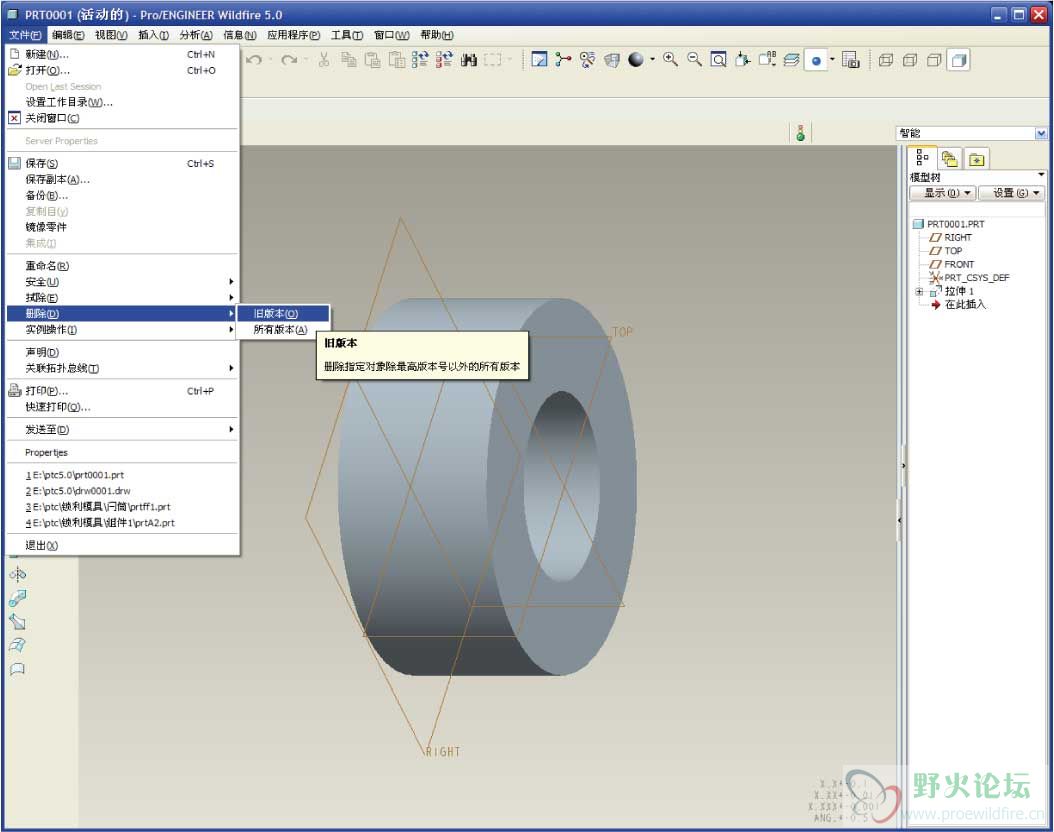Open the Find binoculars tool
This screenshot has width=1054, height=832.
469,60
